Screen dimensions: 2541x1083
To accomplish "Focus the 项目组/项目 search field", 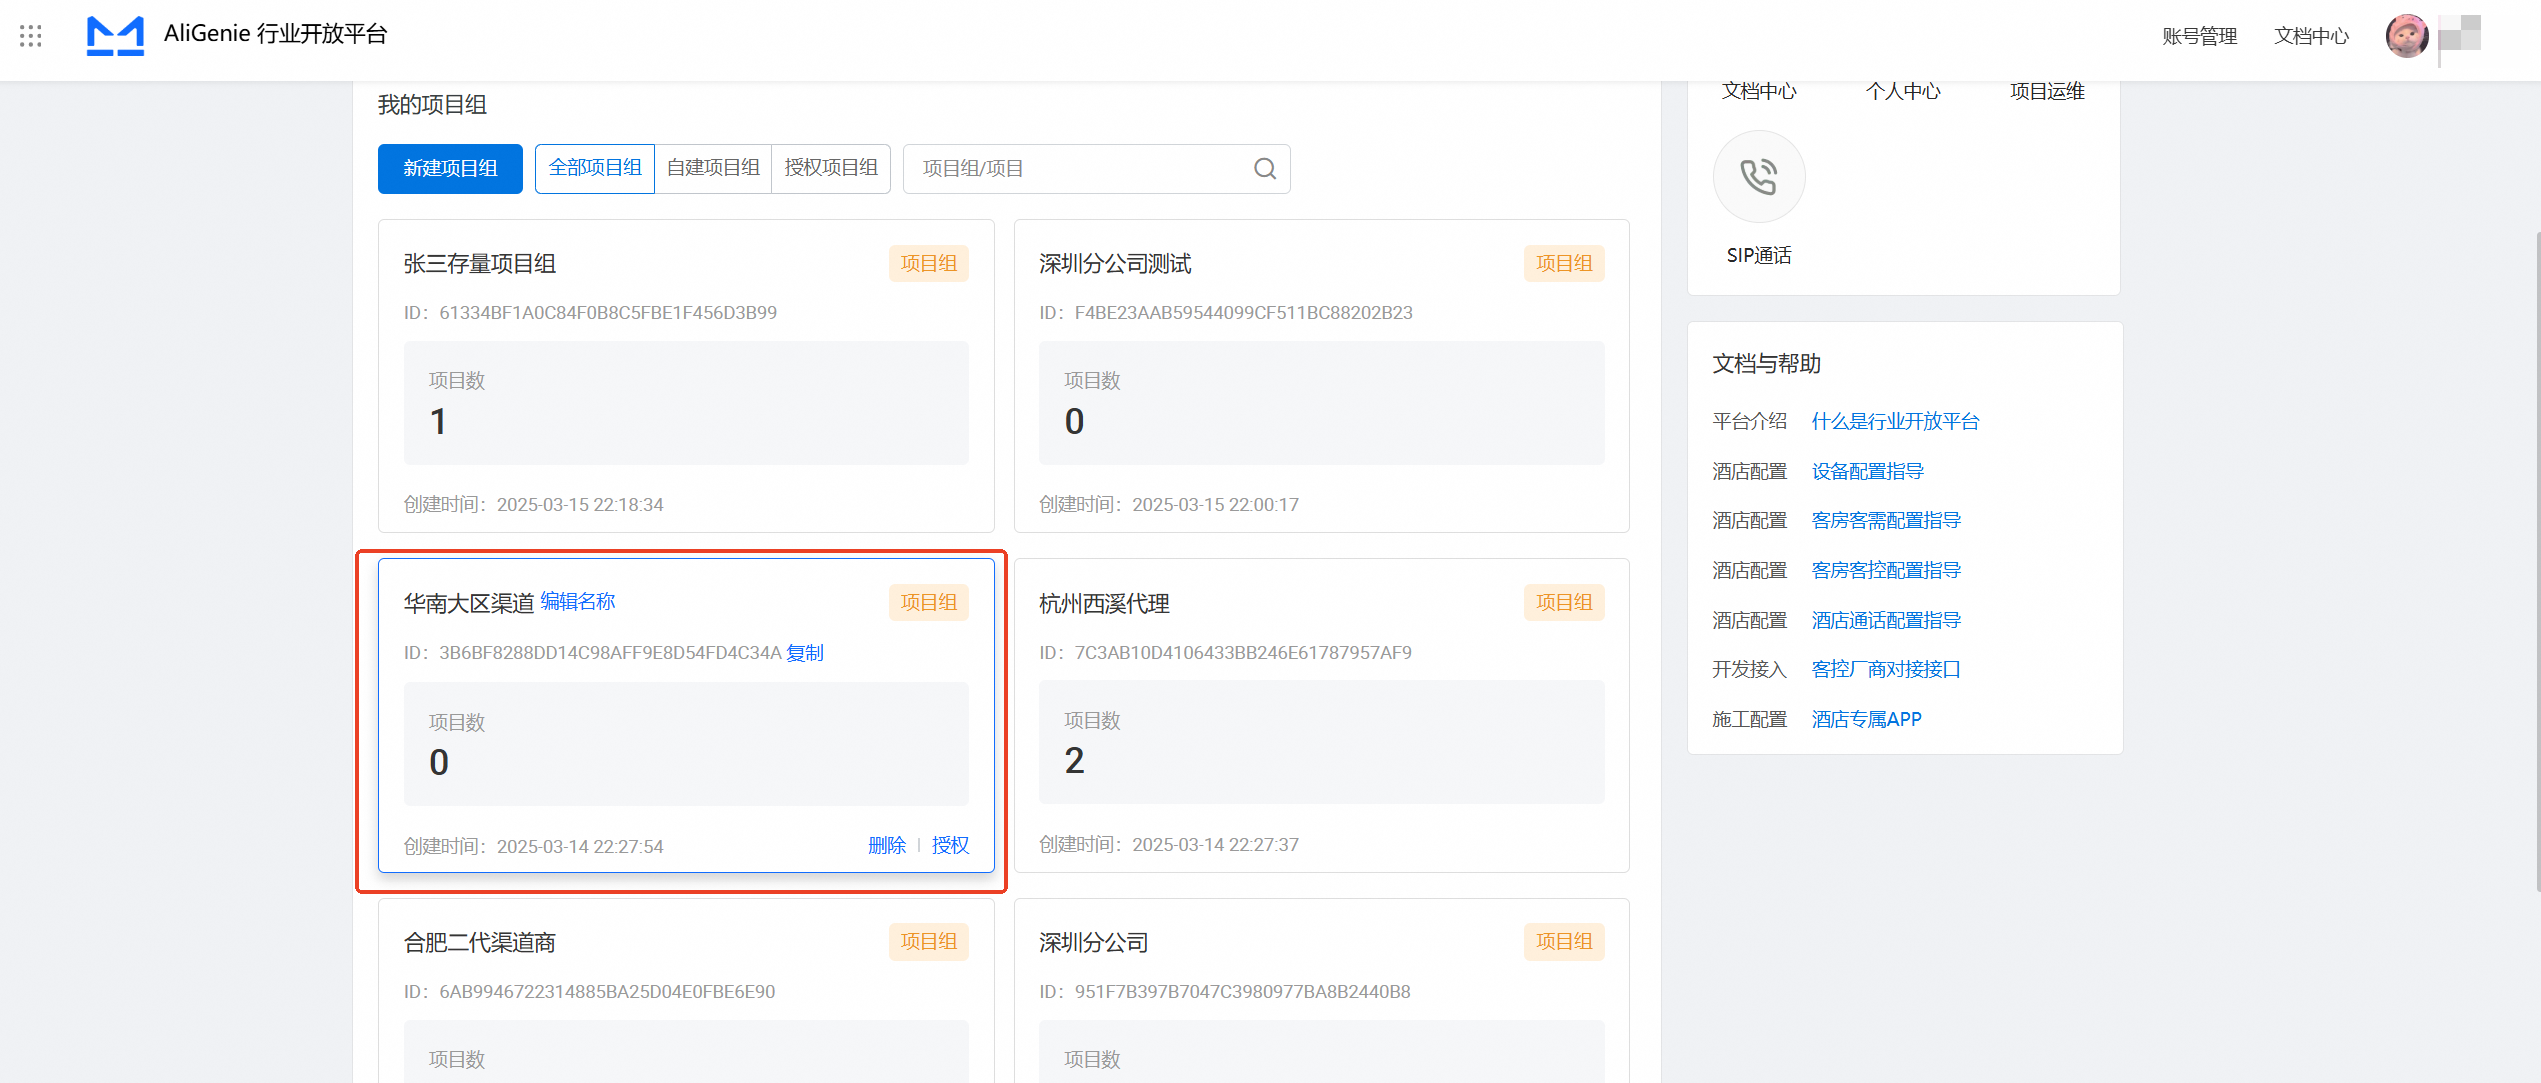I will tap(1096, 169).
